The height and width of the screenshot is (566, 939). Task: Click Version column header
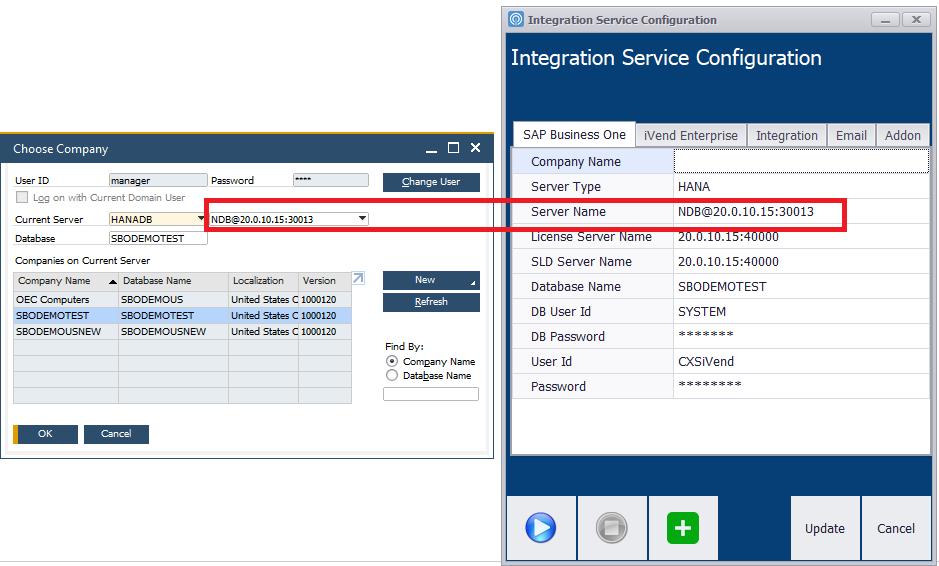pyautogui.click(x=325, y=281)
